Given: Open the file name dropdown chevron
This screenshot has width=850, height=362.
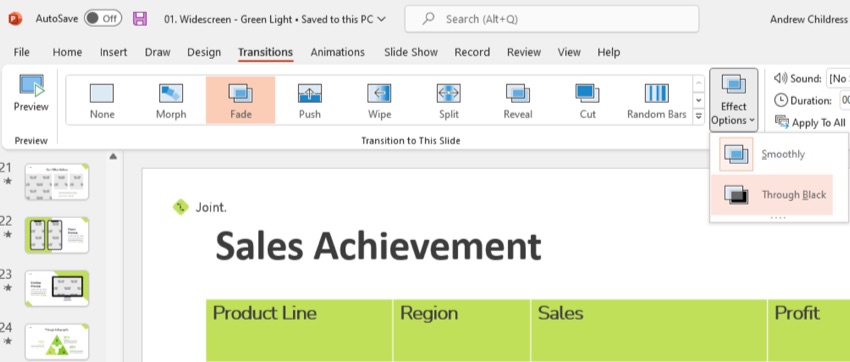Looking at the screenshot, I should point(381,19).
